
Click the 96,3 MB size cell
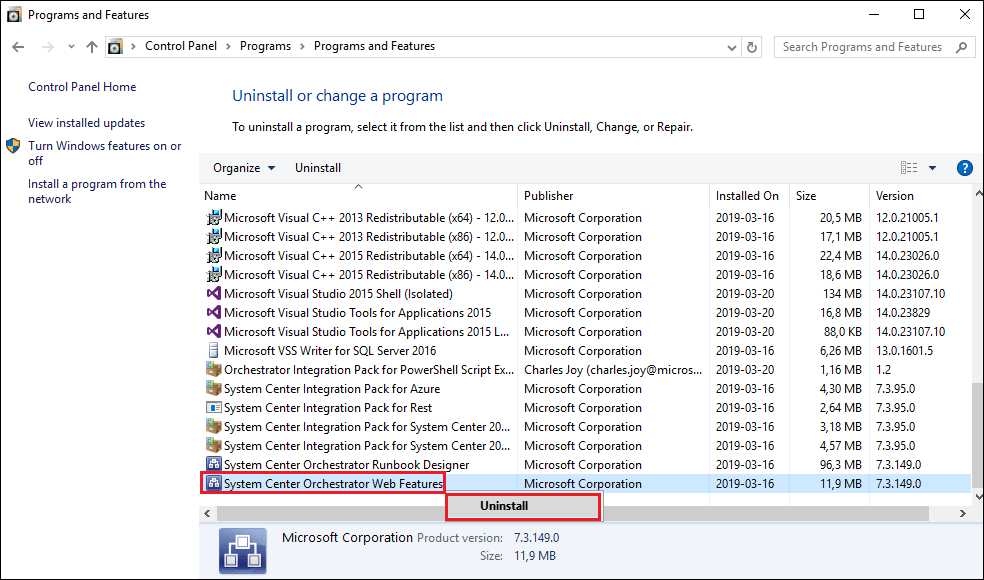[840, 465]
